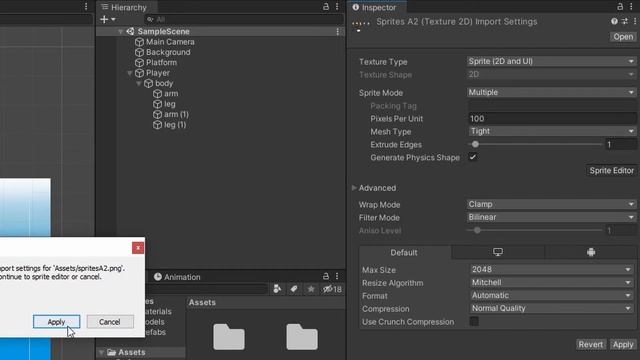Image resolution: width=640 pixels, height=360 pixels.
Task: Select the leg object
Action: (169, 104)
